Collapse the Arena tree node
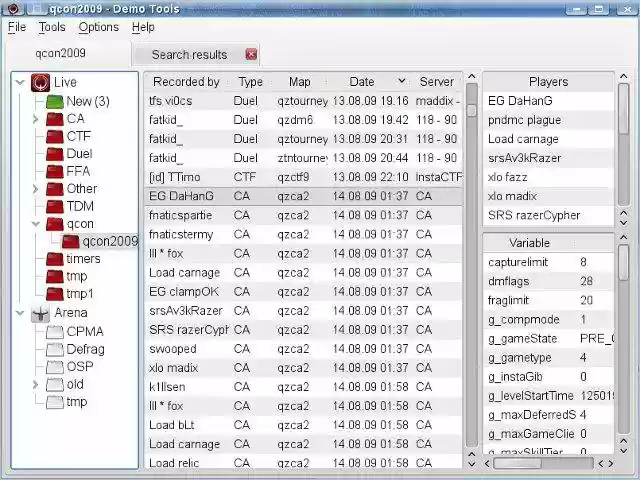The width and height of the screenshot is (640, 480). [20, 313]
